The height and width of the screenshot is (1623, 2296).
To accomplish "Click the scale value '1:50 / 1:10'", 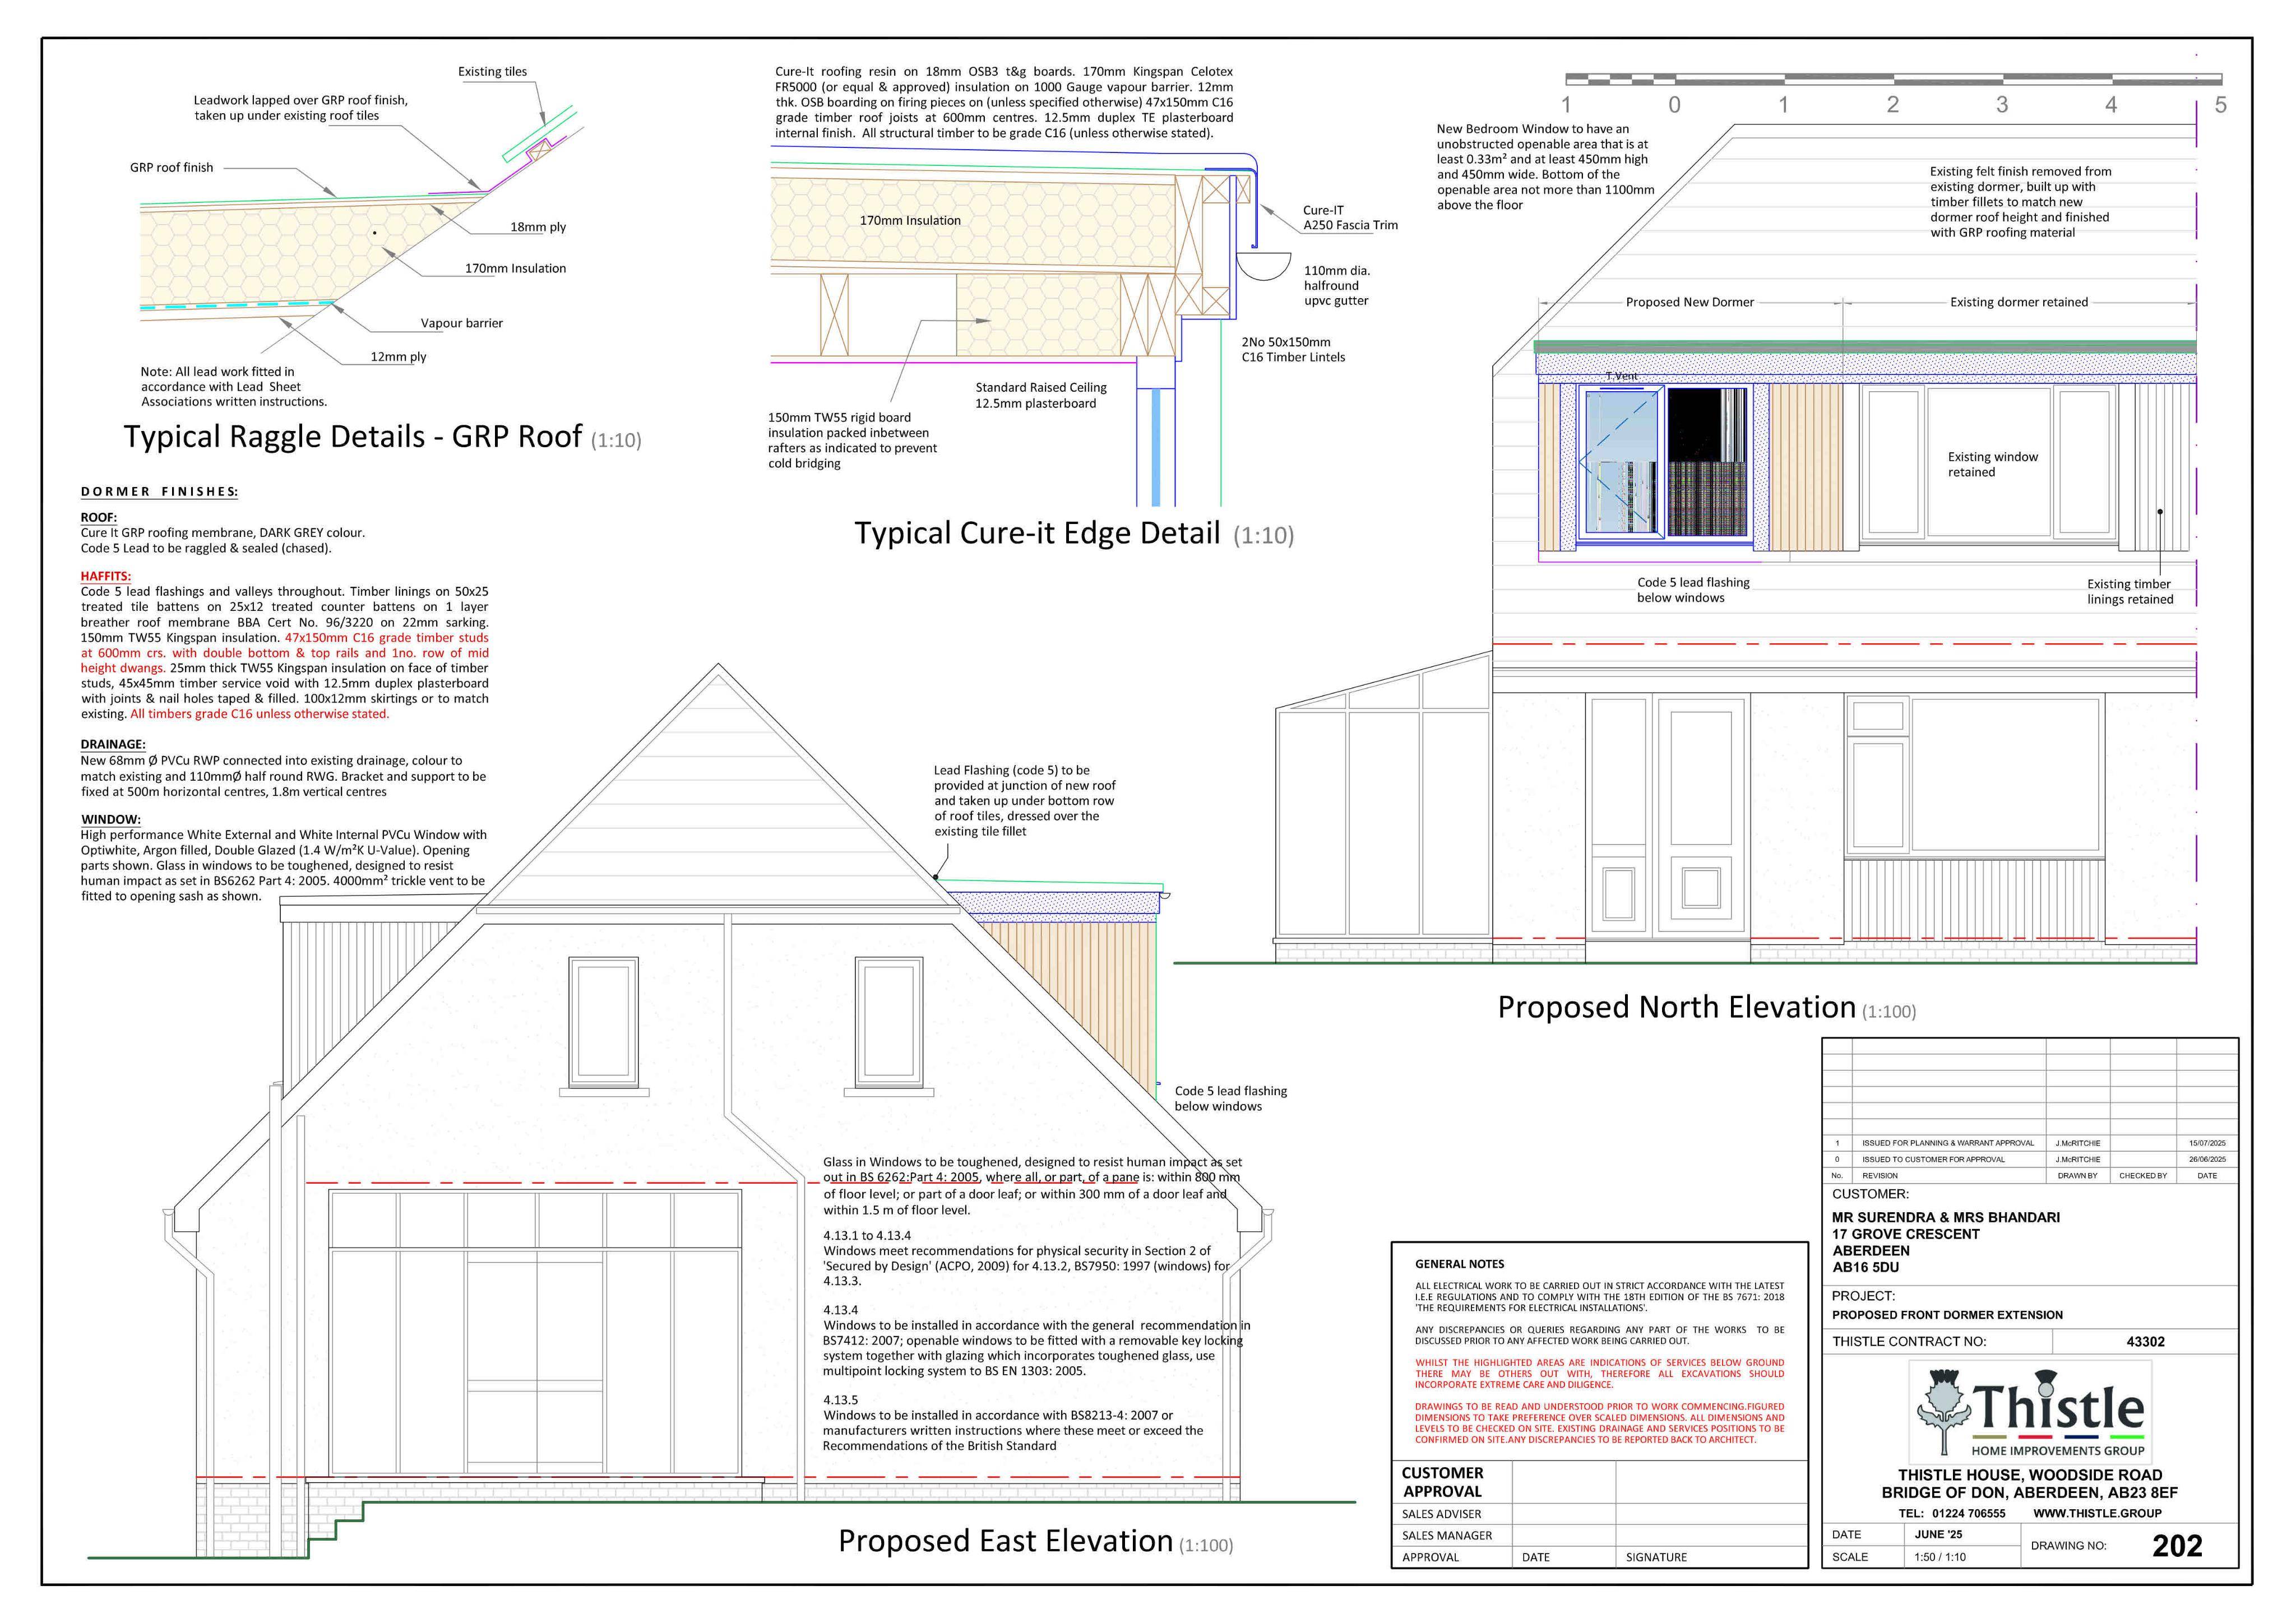I will pos(1939,1557).
